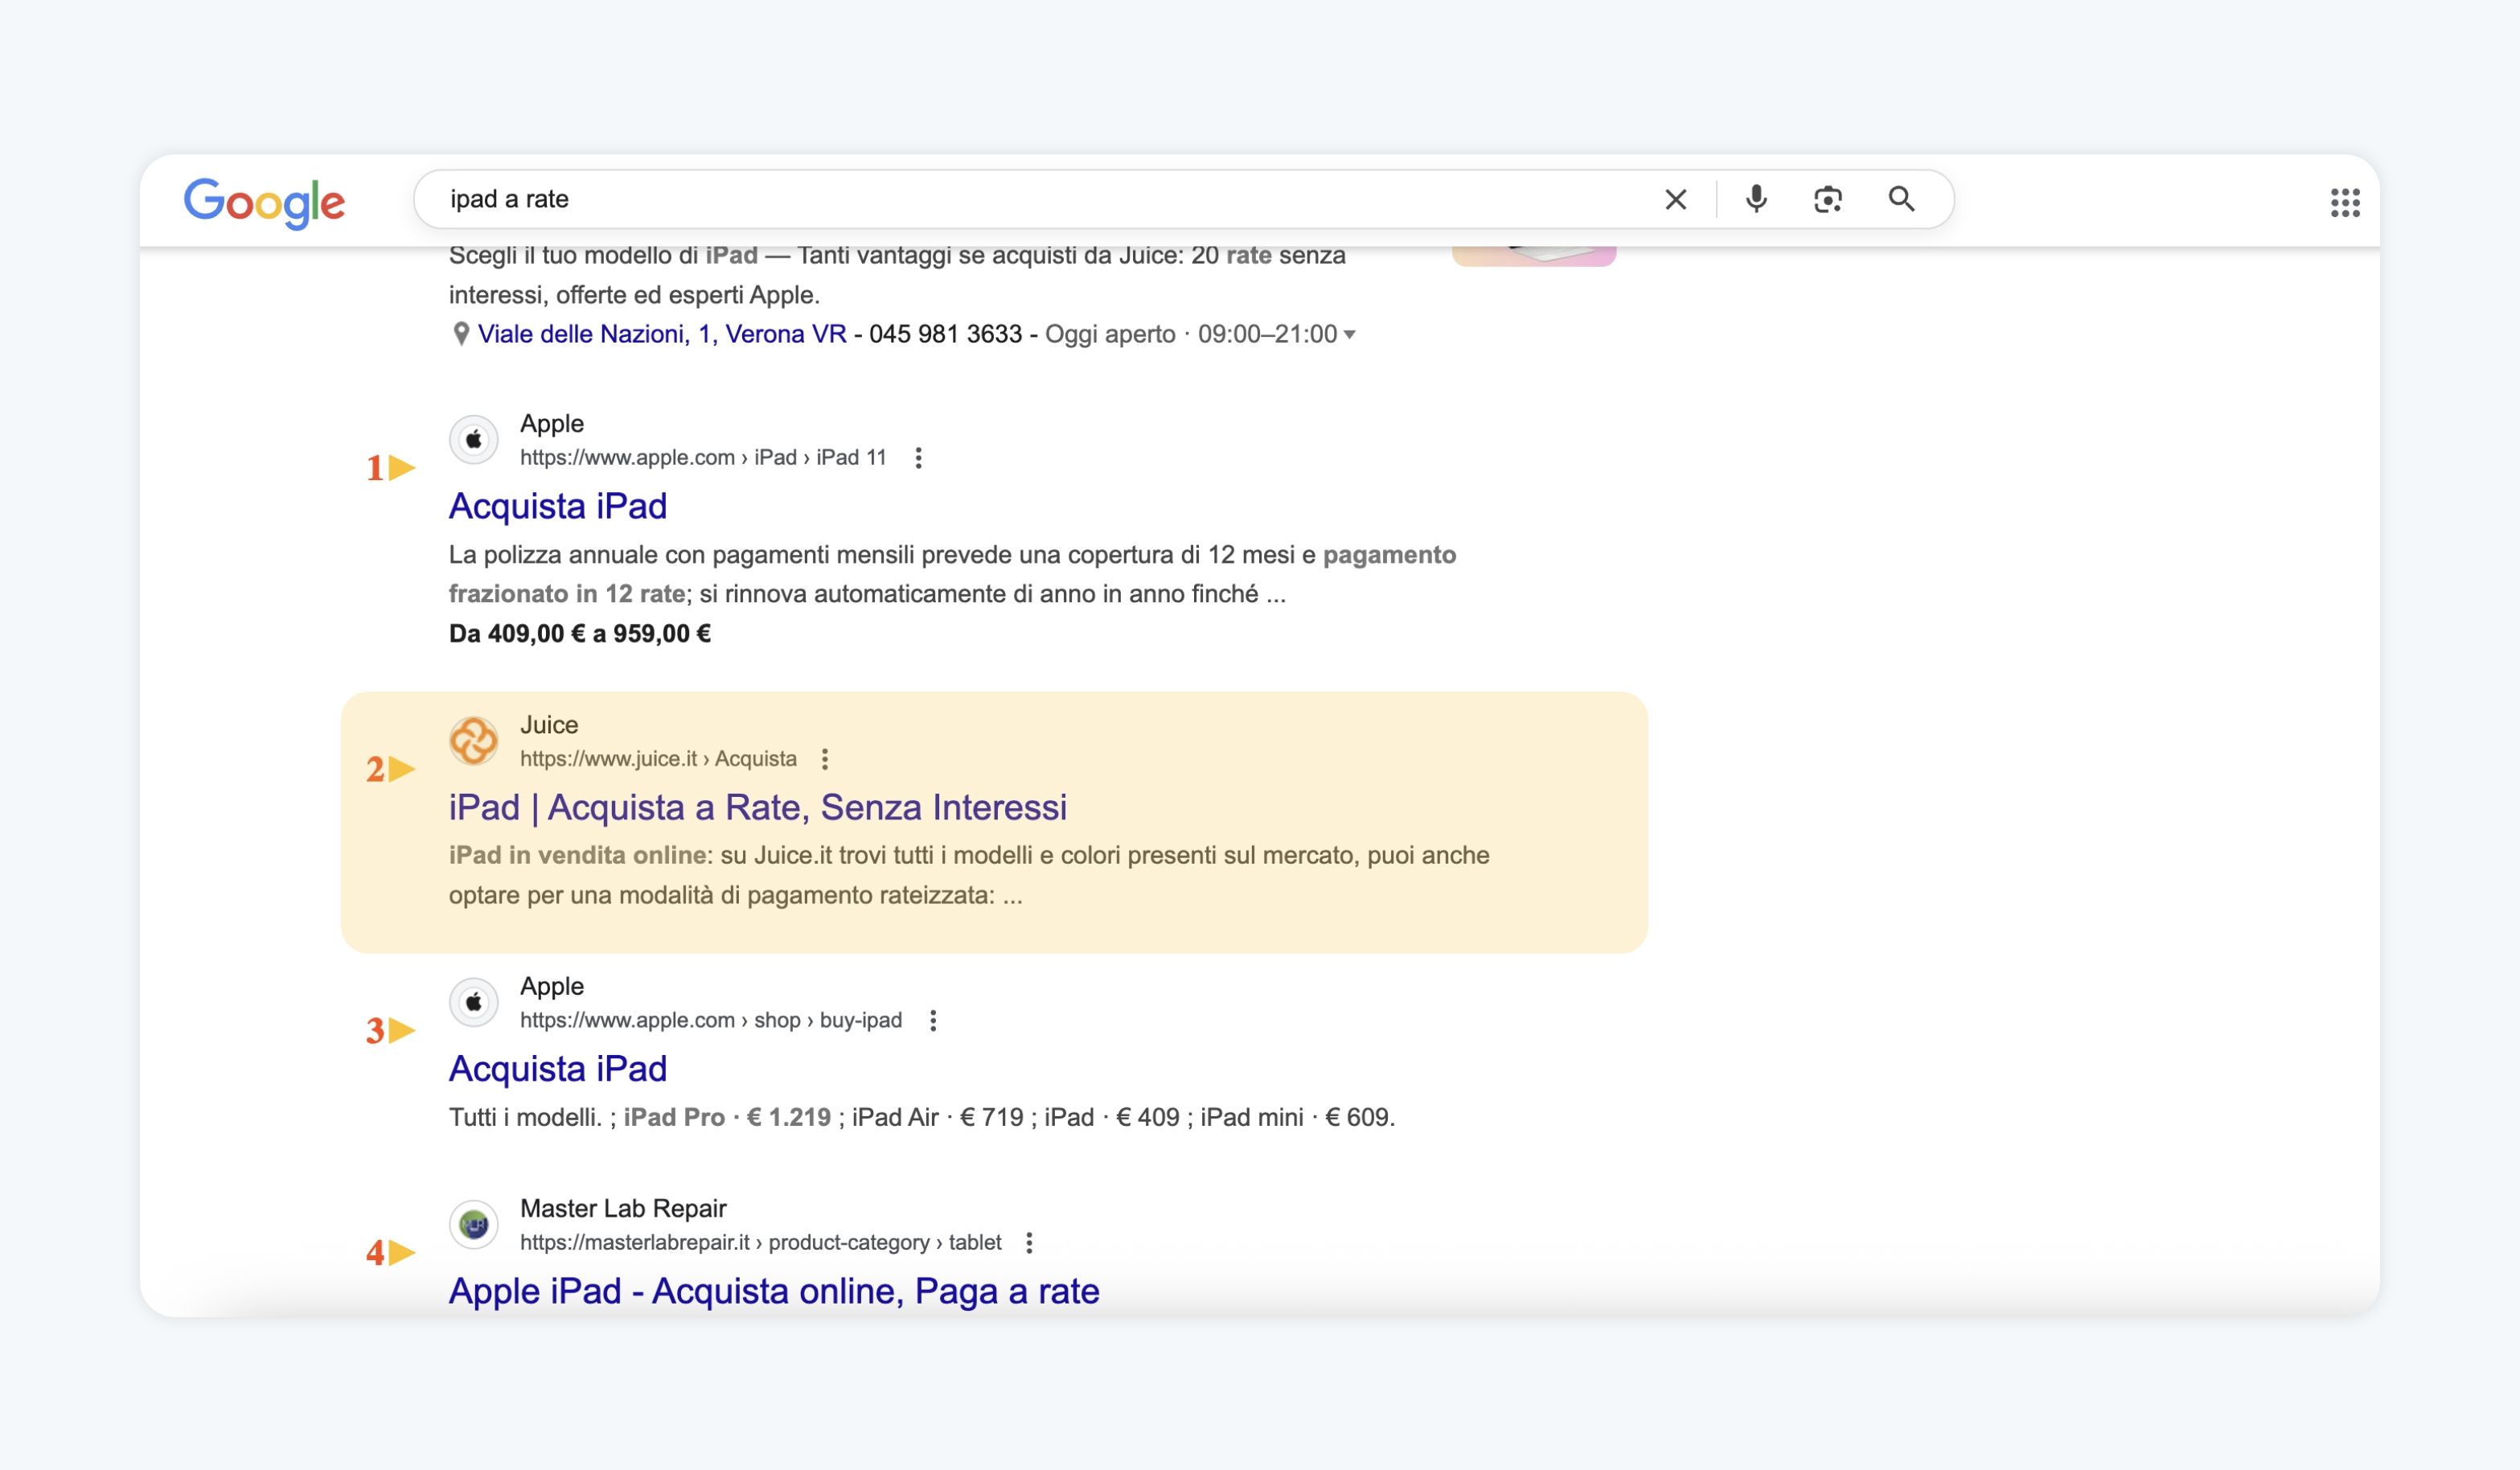This screenshot has height=1470, width=2520.
Task: Open the first "Acquista iPad" result under iPad 11
Action: (558, 506)
